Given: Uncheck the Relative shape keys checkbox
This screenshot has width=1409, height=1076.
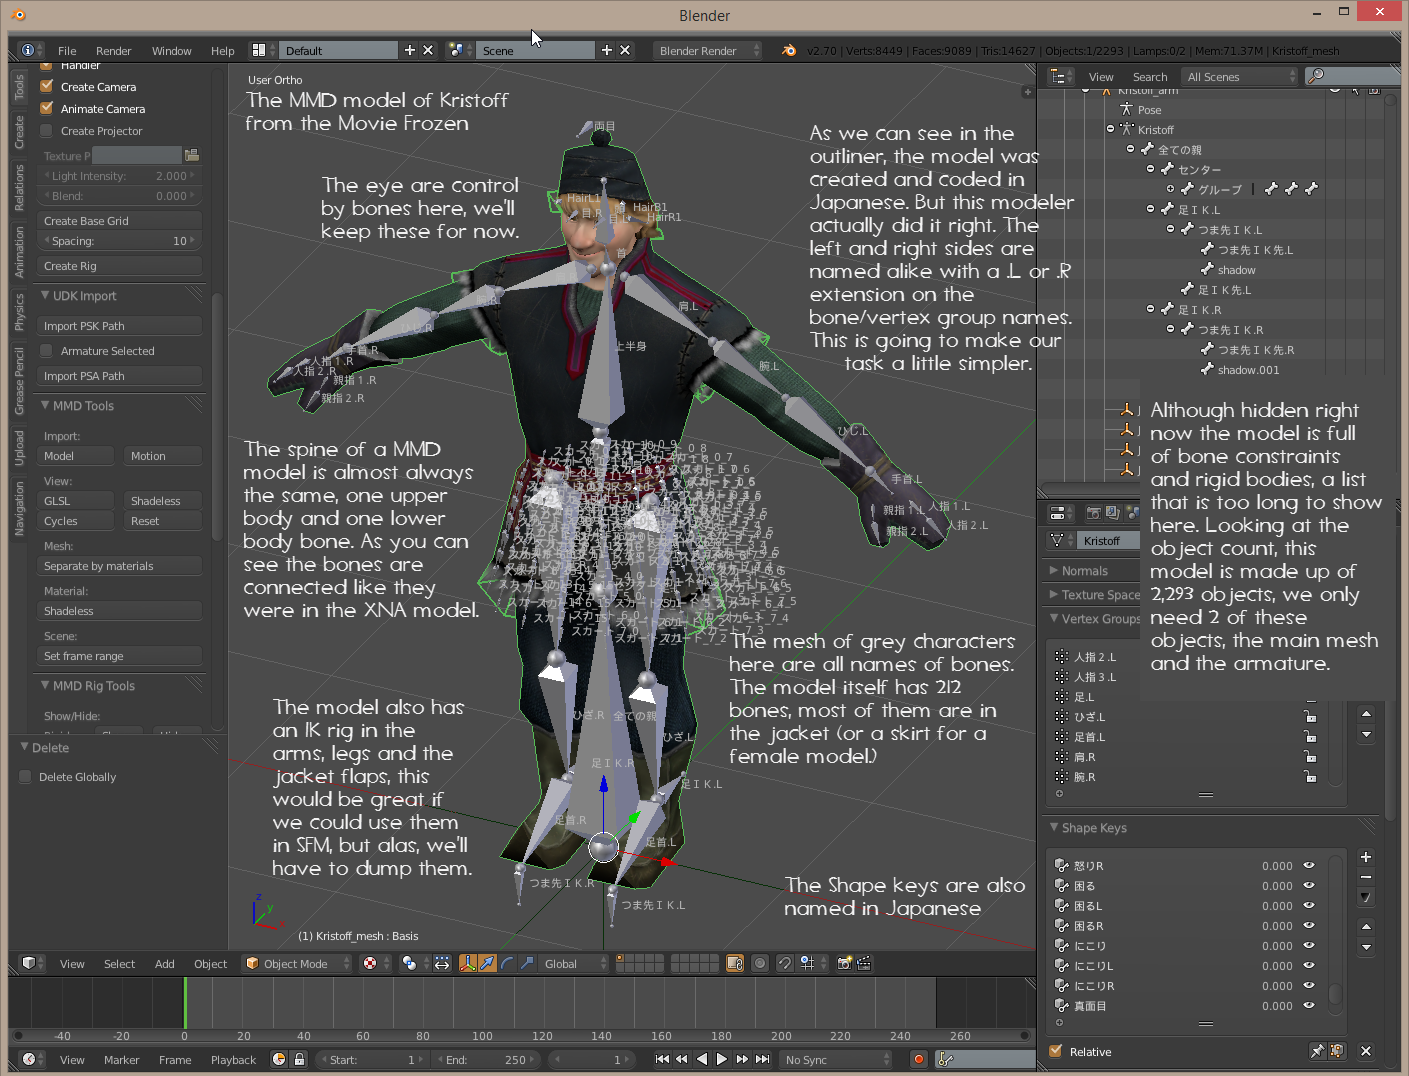Looking at the screenshot, I should point(1055,1051).
